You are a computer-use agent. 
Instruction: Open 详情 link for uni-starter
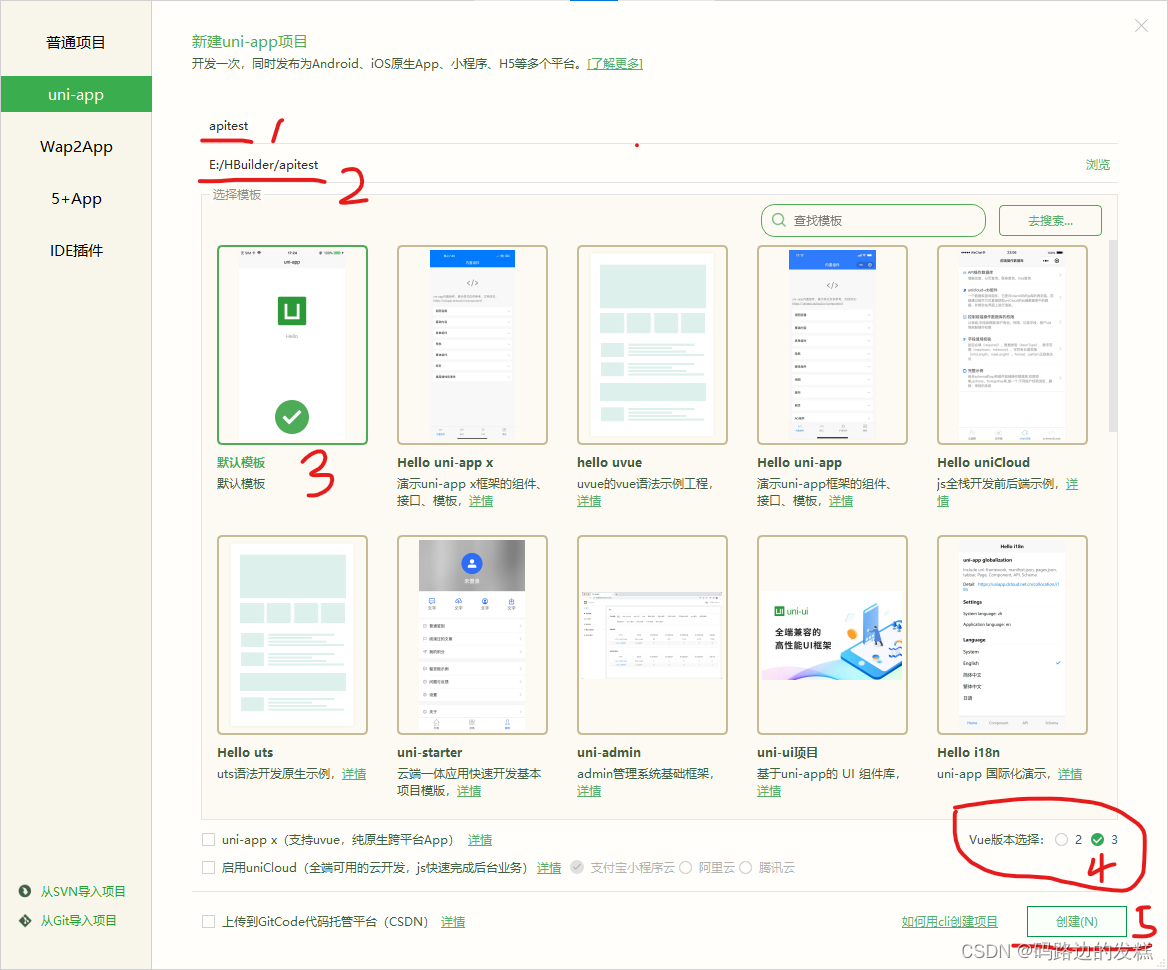[x=469, y=791]
